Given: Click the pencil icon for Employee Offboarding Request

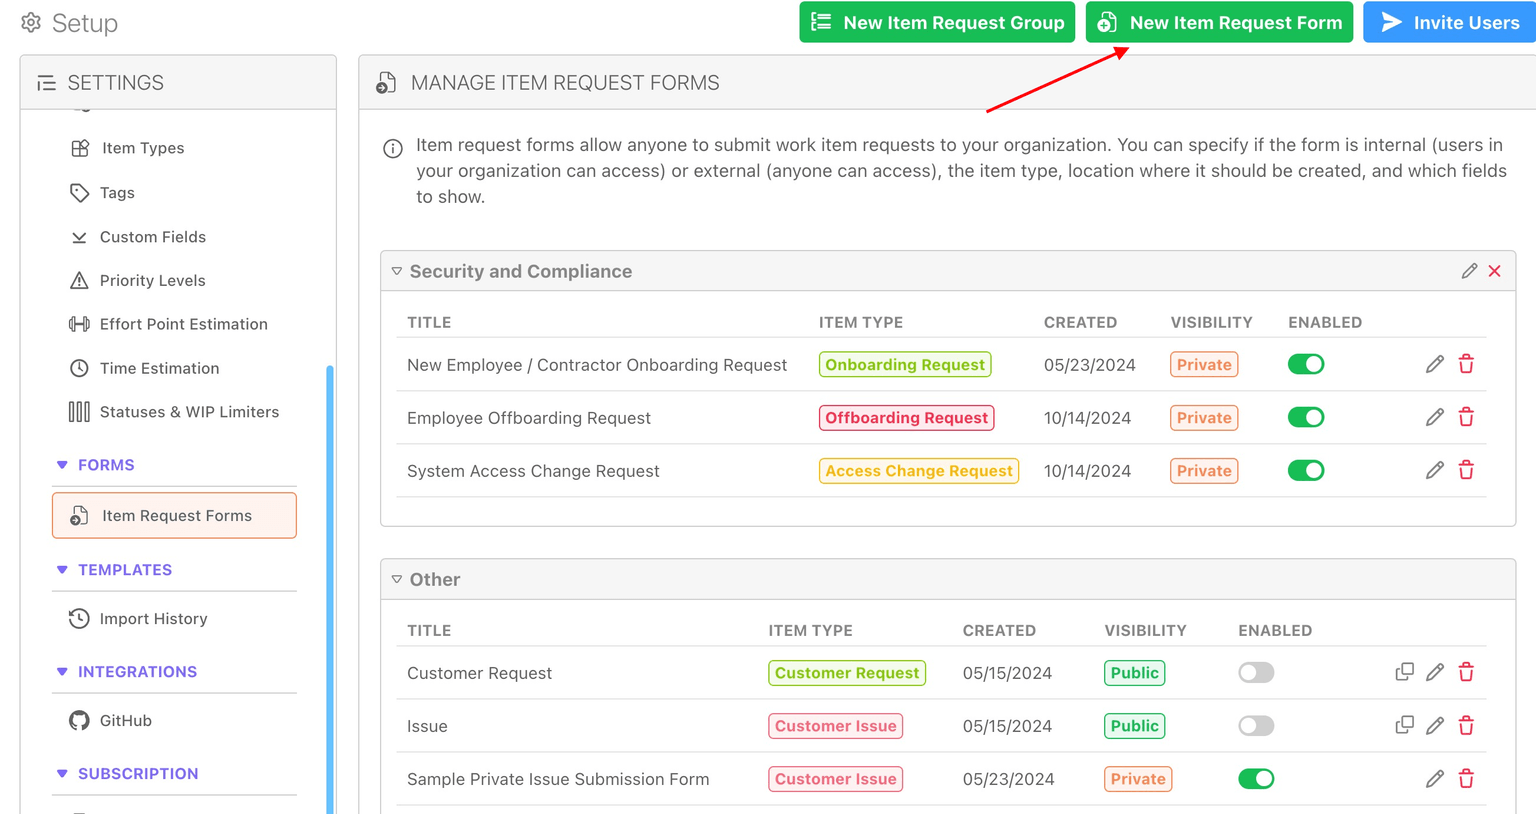Looking at the screenshot, I should point(1435,417).
